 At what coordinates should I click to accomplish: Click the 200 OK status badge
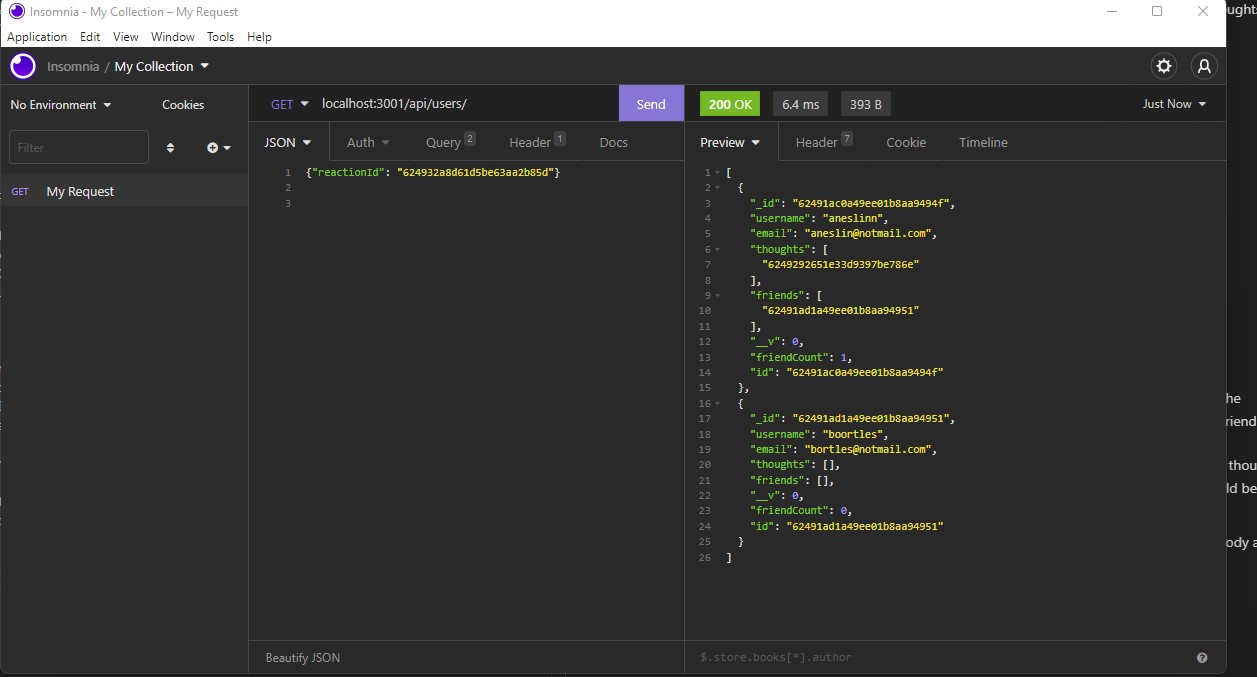point(730,104)
